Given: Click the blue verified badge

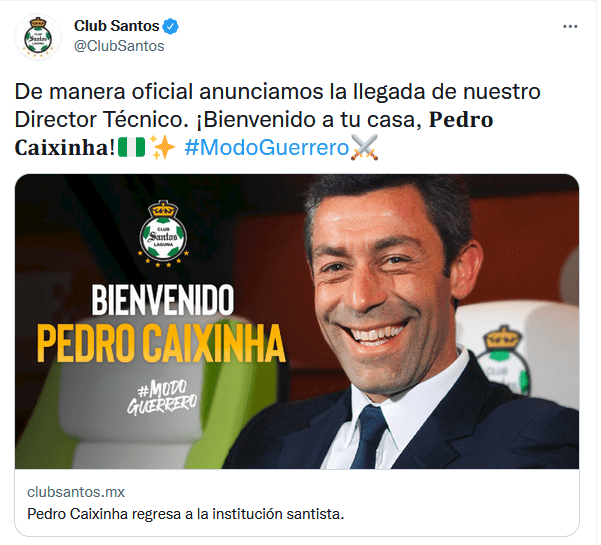Looking at the screenshot, I should [170, 26].
